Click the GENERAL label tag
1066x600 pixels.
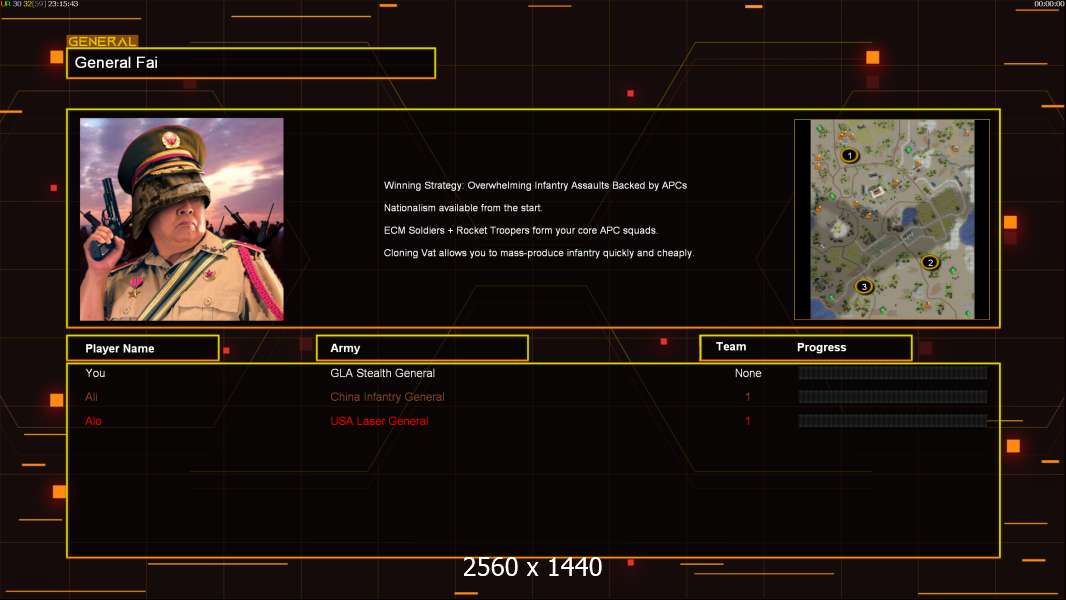[102, 41]
